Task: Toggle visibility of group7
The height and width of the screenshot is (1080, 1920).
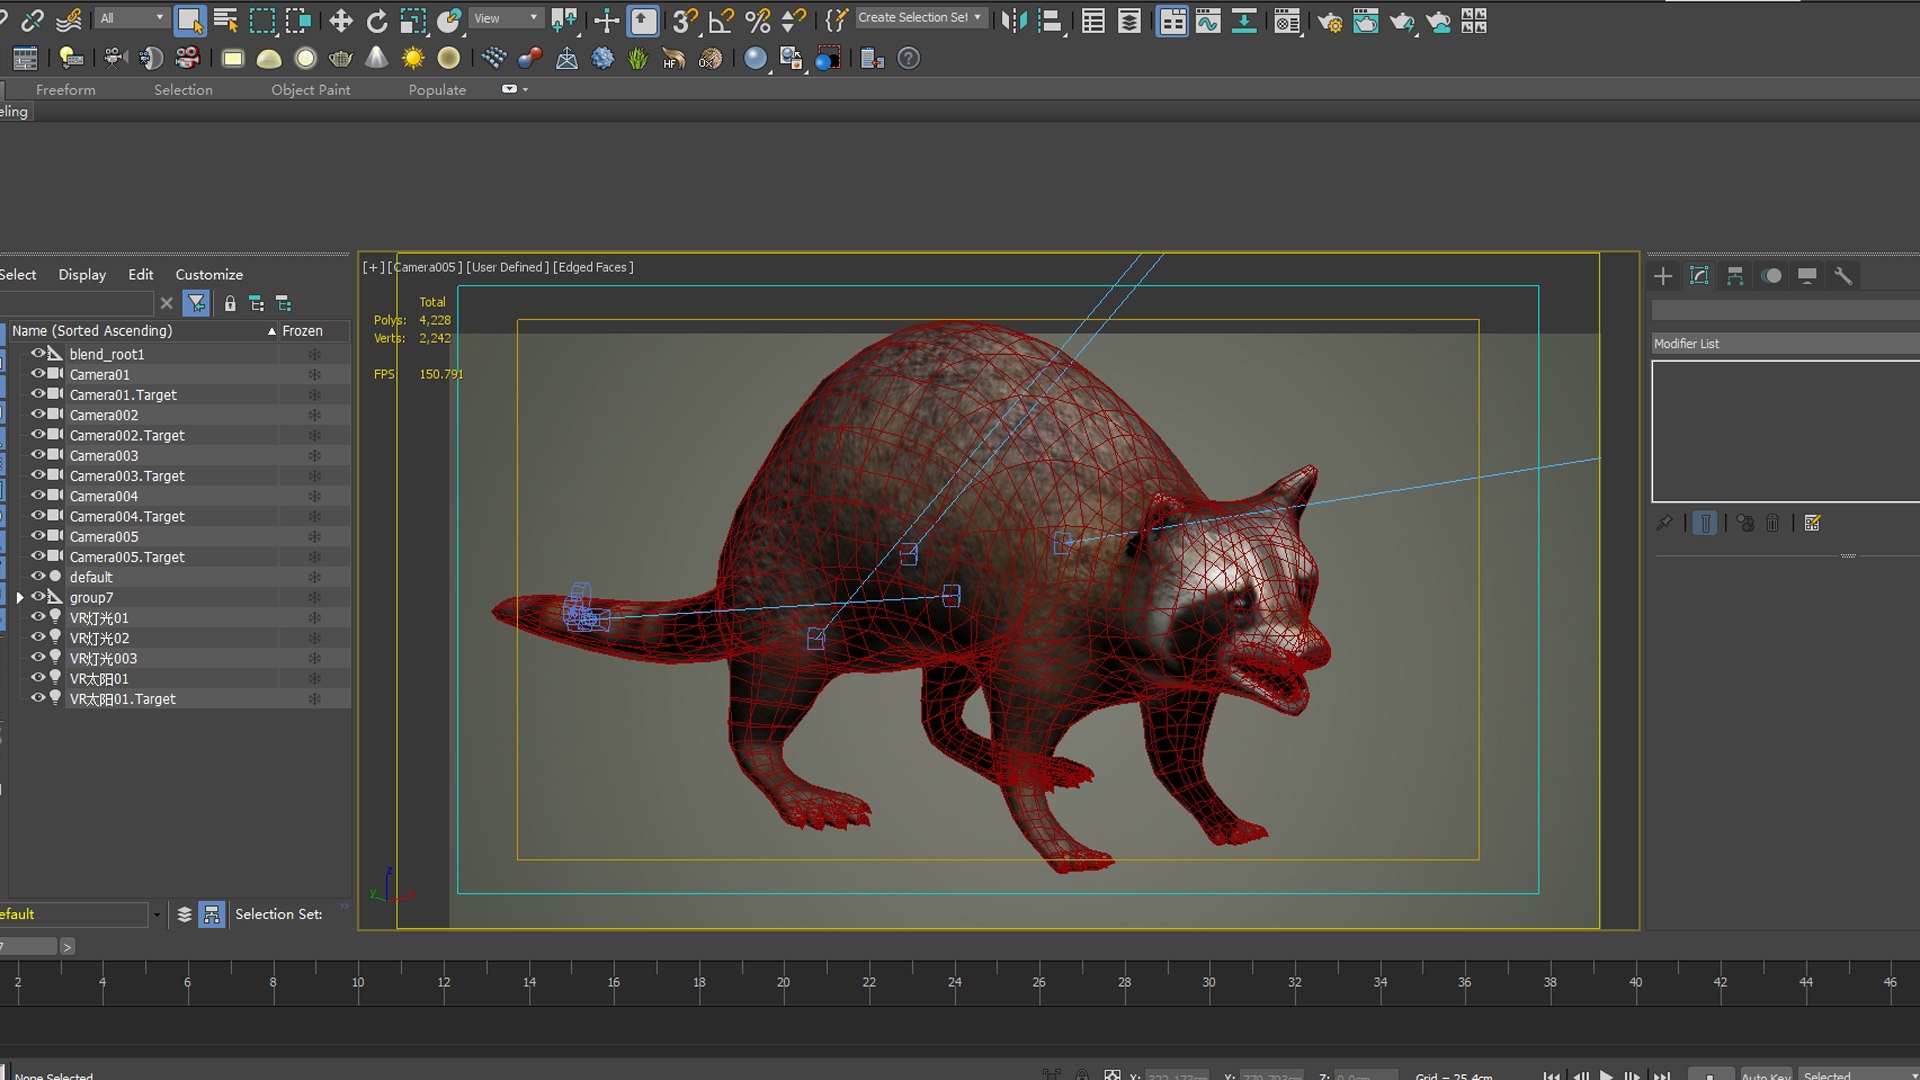Action: tap(38, 597)
